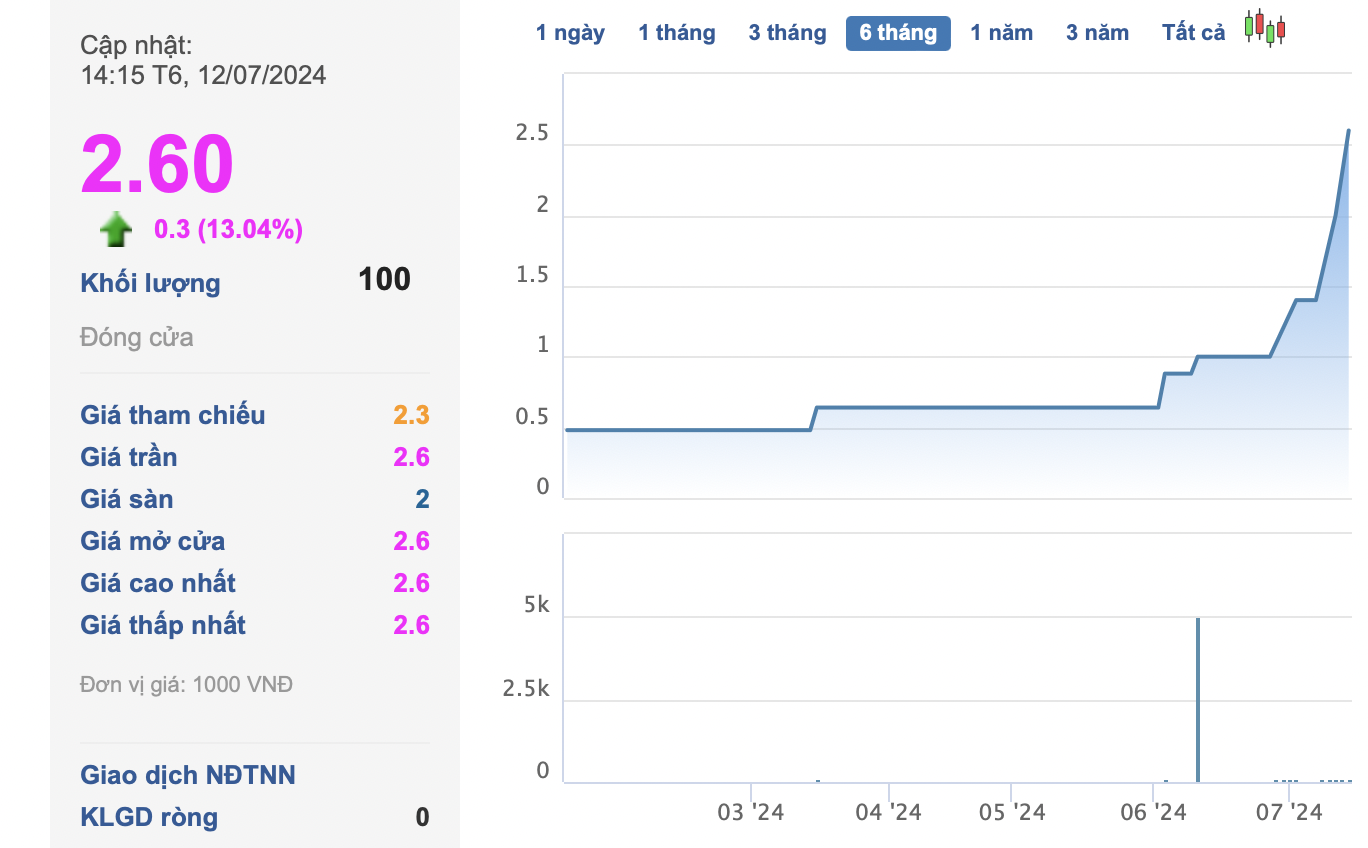Click the change value 0.3 (13.04%)
This screenshot has height=848, width=1368.
coord(228,230)
